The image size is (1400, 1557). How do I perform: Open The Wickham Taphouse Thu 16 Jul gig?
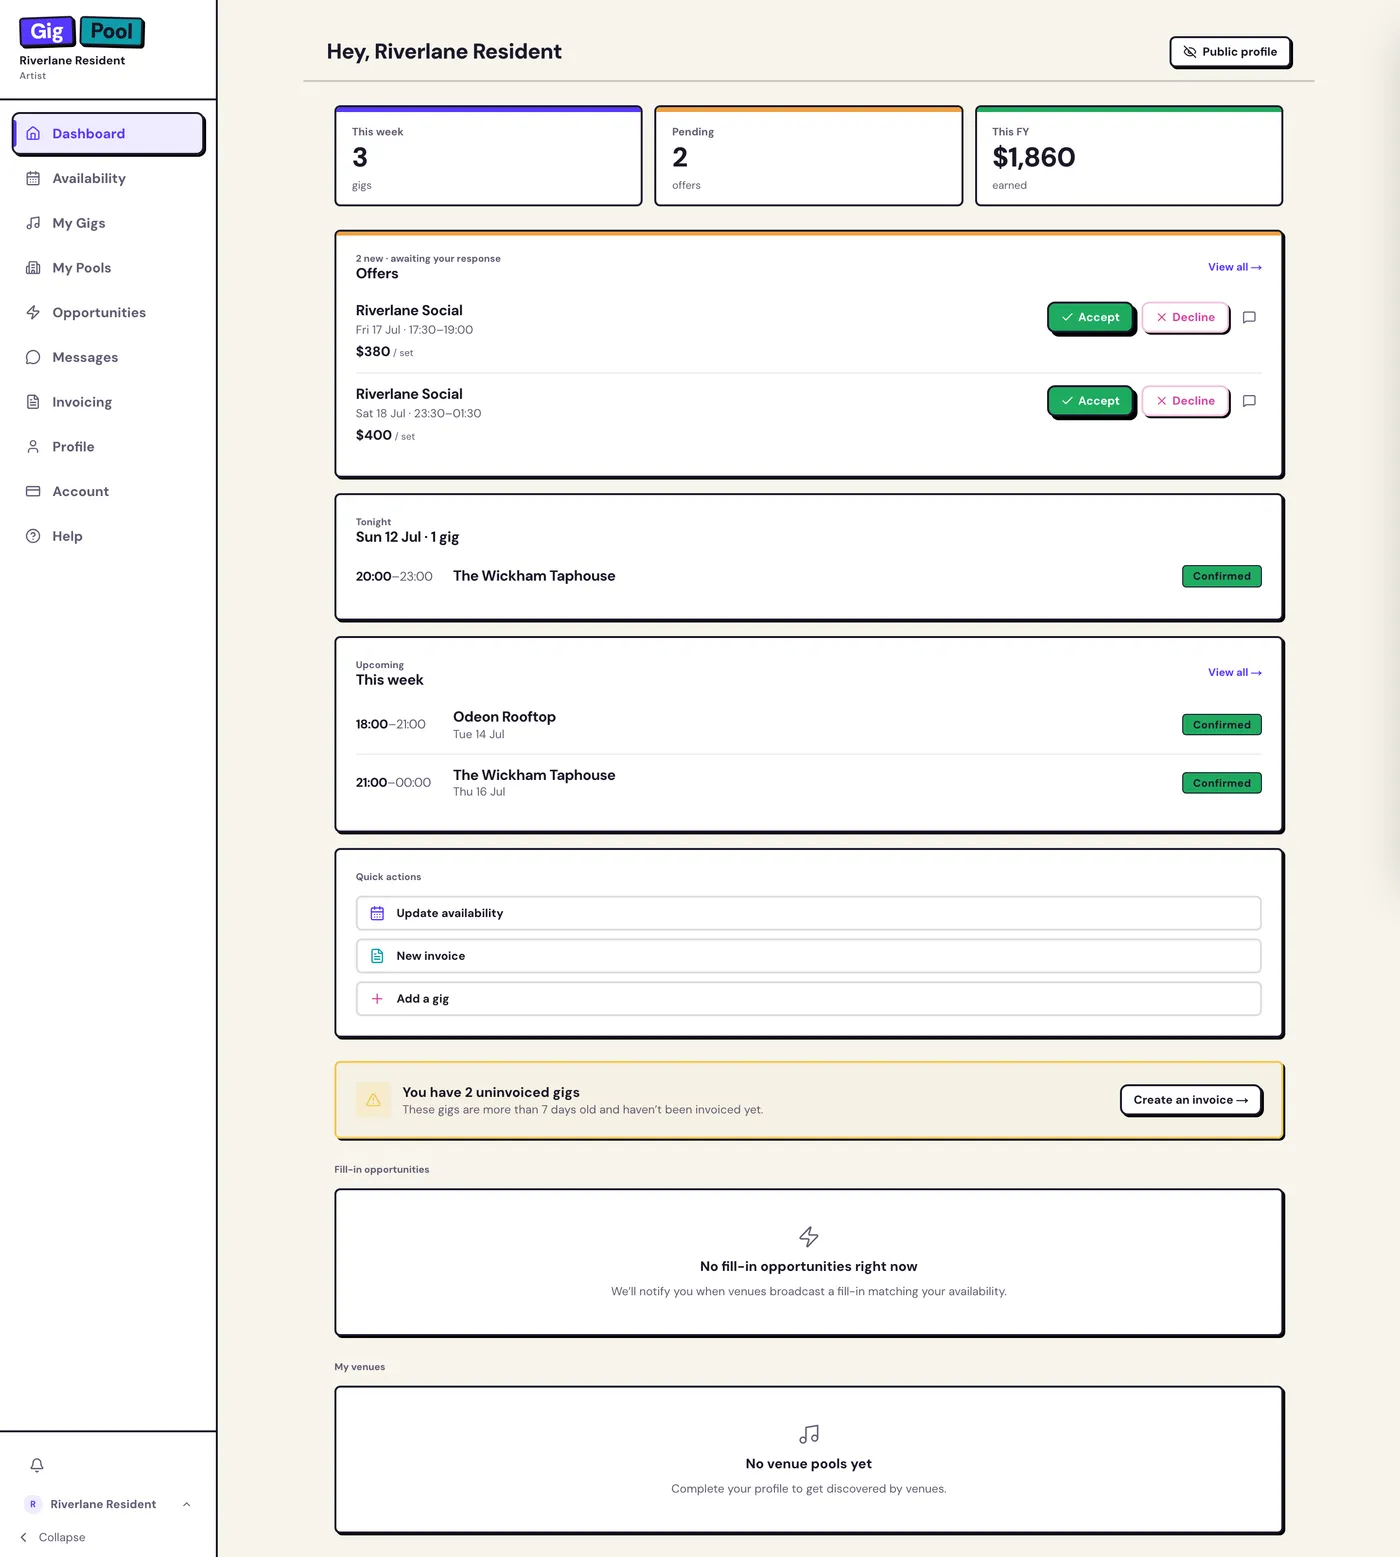808,783
